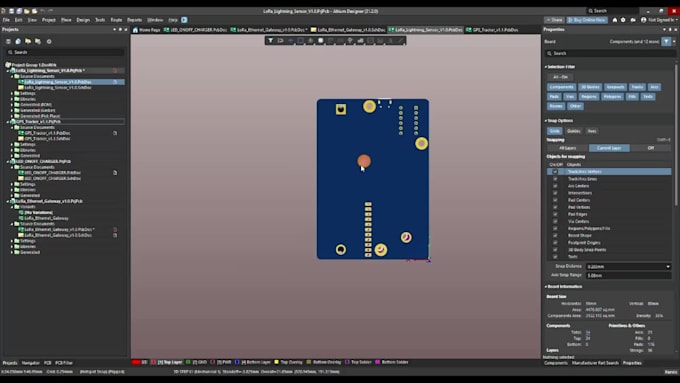Toggle the Track/Arcs Vertices snapping checkbox

[x=555, y=172]
